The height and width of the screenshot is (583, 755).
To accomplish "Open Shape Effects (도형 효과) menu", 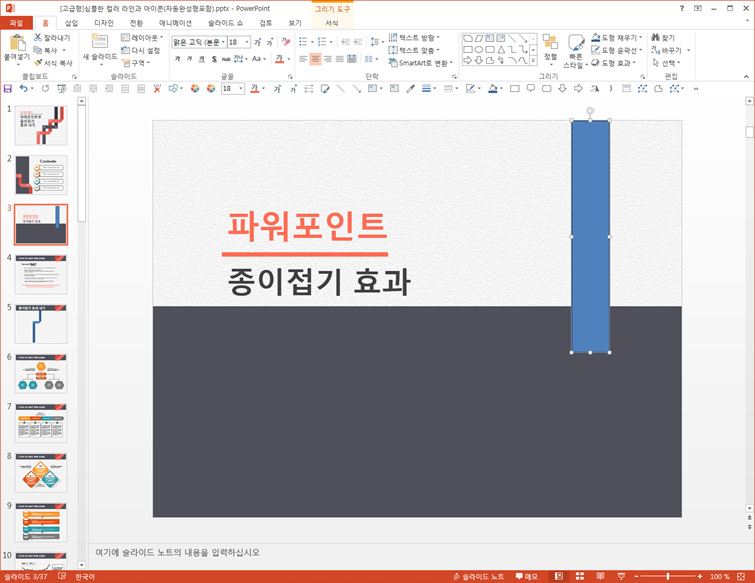I will pos(614,63).
